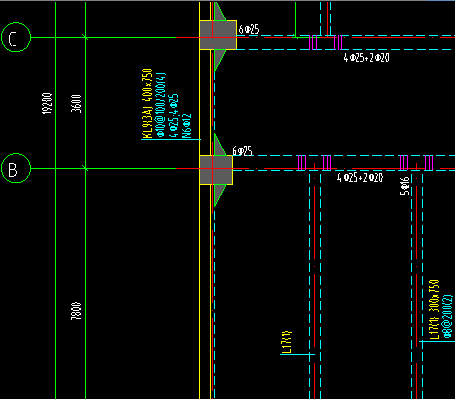Viewport: 455px width, 399px height.
Task: Select the vertical 5Φ16 rebar annotation
Action: pyautogui.click(x=404, y=186)
